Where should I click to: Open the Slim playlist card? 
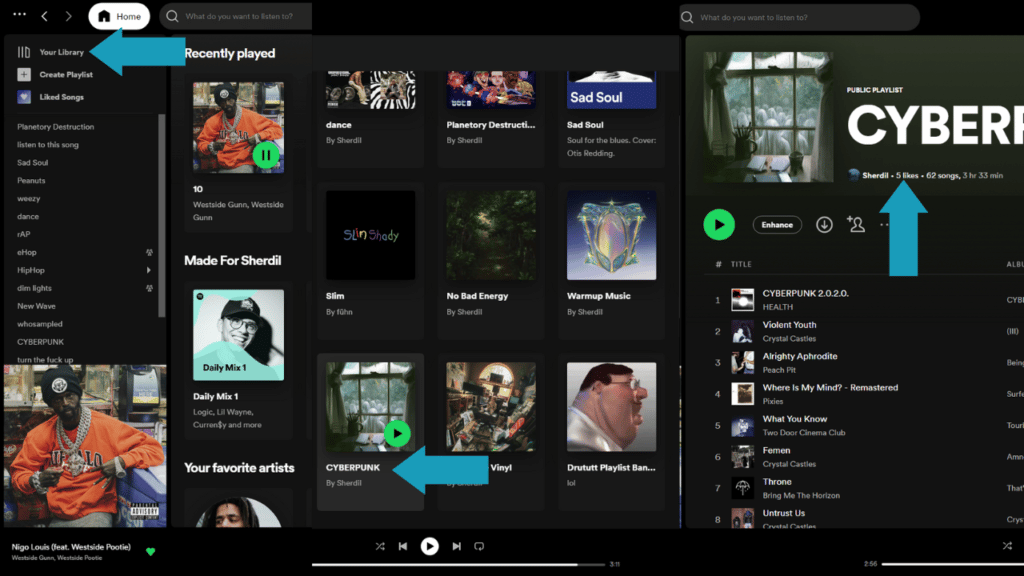(x=370, y=260)
